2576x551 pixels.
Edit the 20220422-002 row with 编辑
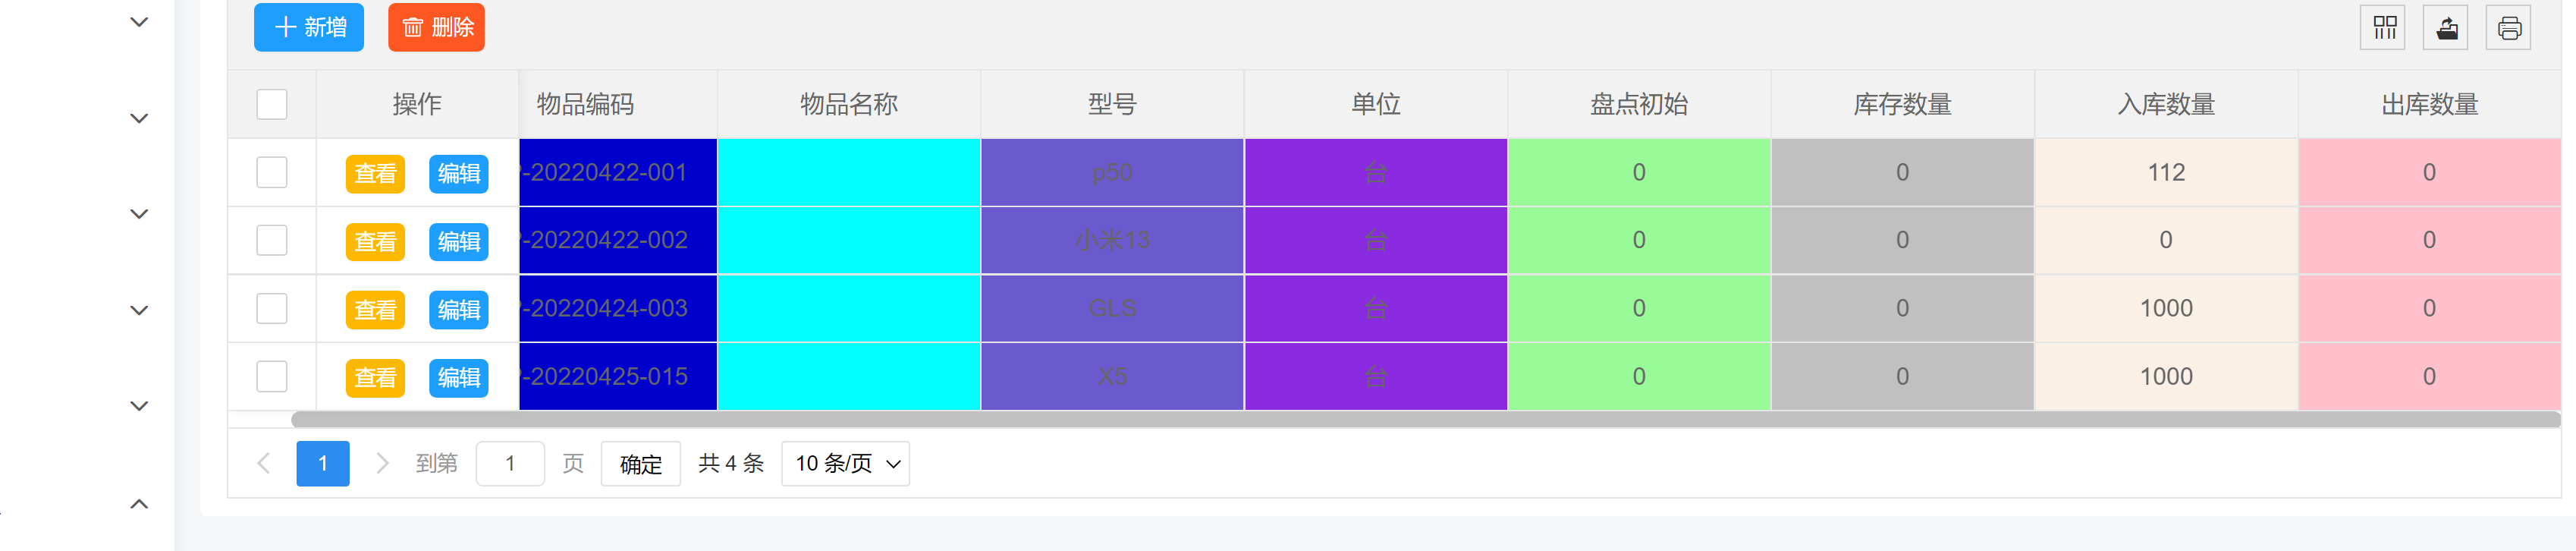tap(459, 241)
